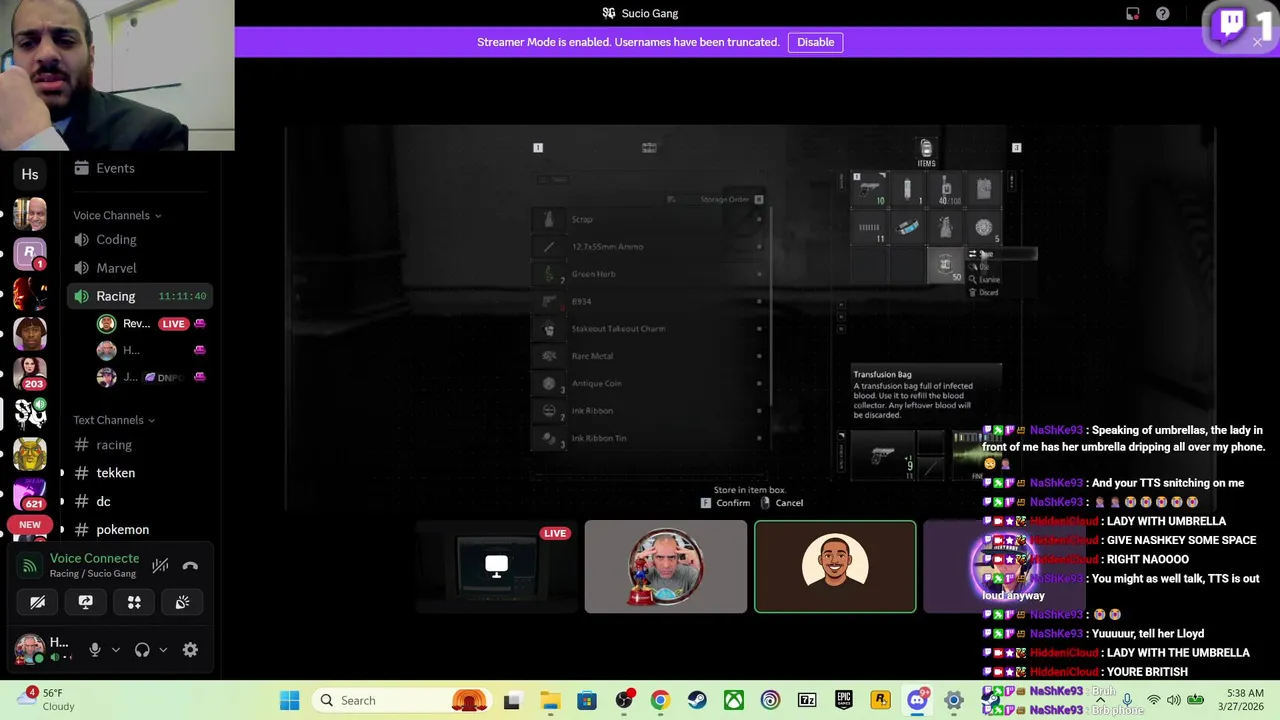
Task: Open Google Chrome from taskbar
Action: pos(660,700)
